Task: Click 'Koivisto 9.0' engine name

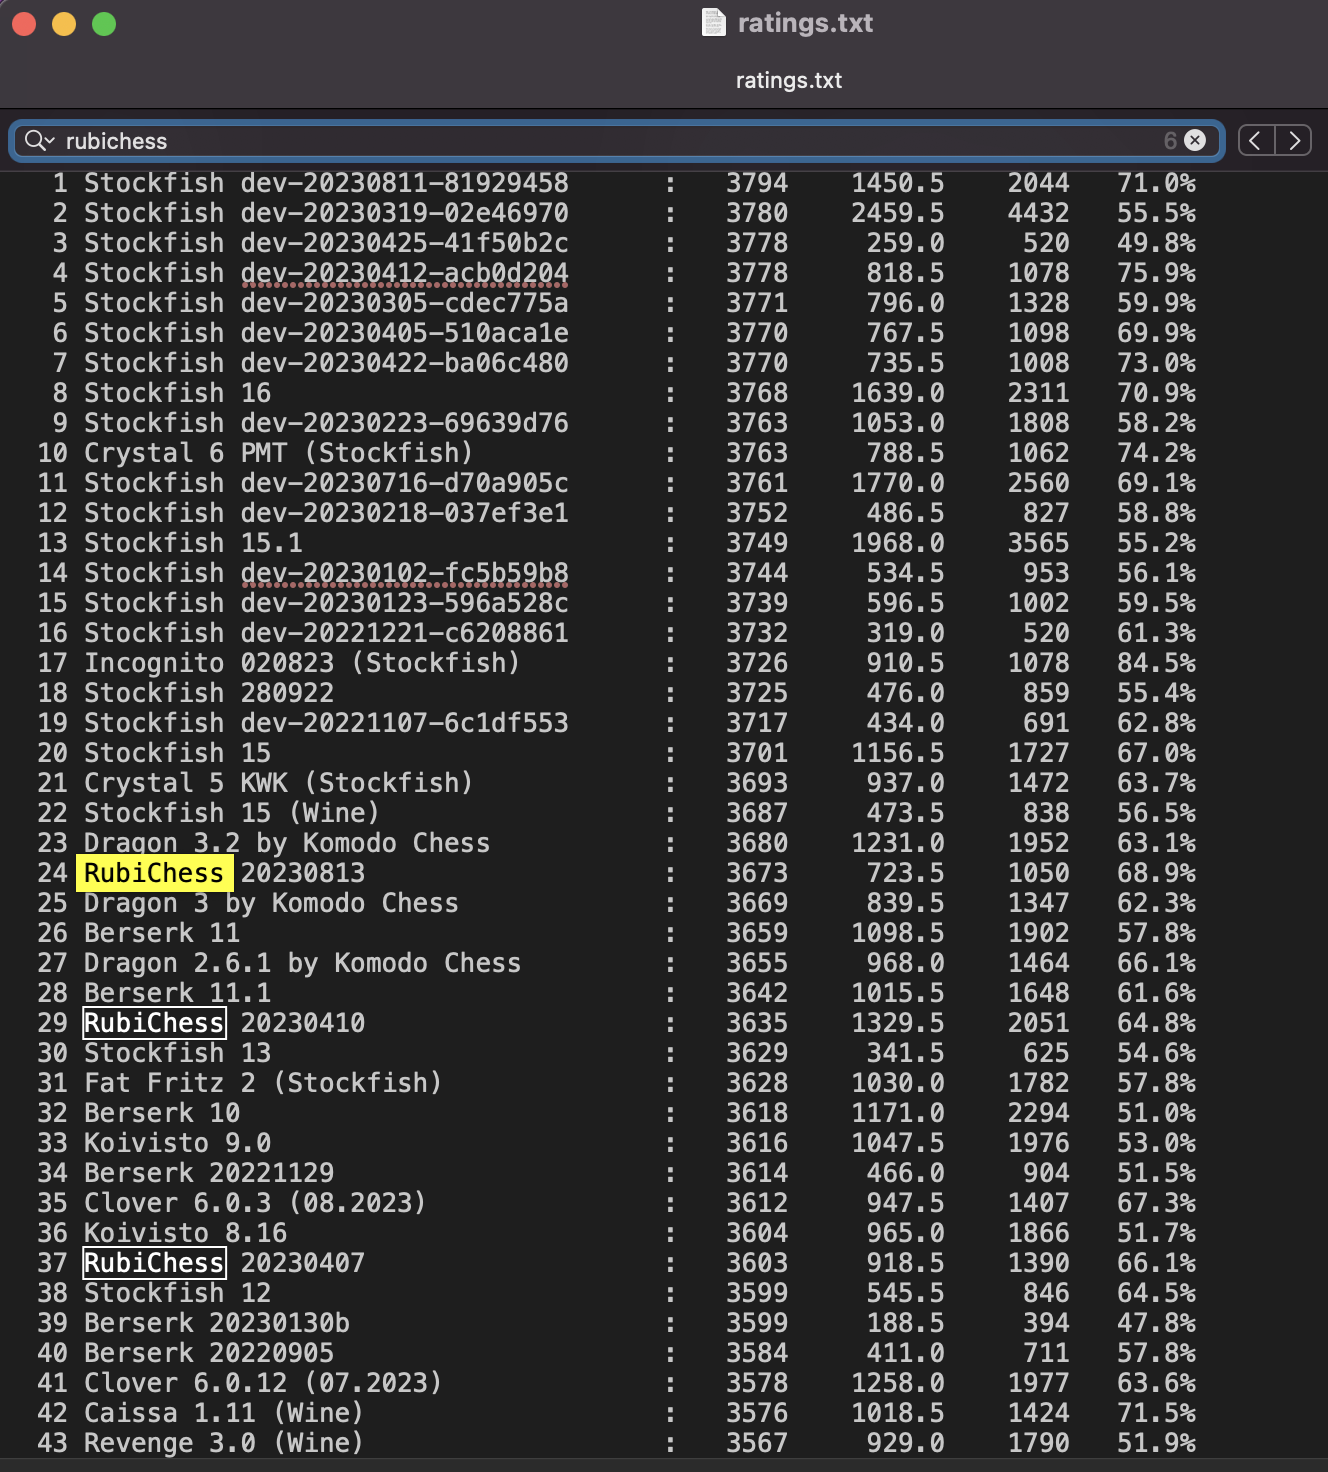Action: (x=177, y=1143)
